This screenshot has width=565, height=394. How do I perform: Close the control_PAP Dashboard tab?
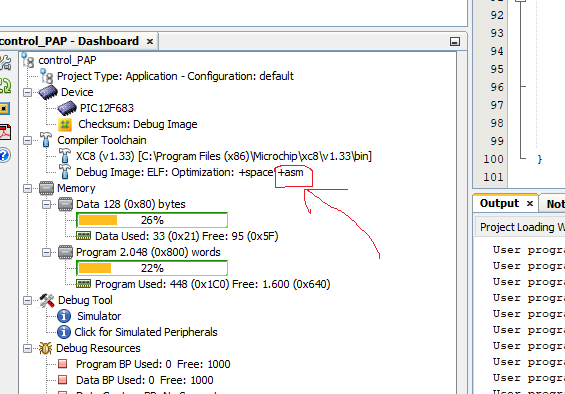click(150, 42)
